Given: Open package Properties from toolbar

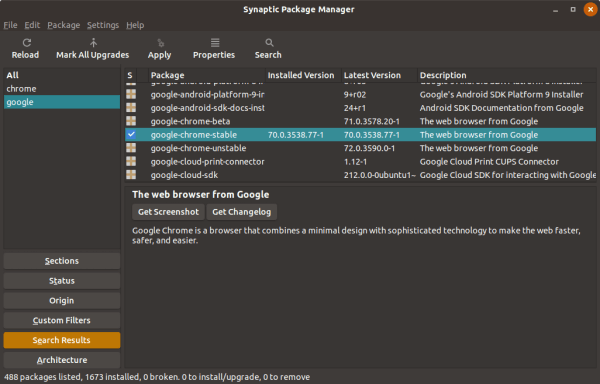Looking at the screenshot, I should tap(215, 42).
